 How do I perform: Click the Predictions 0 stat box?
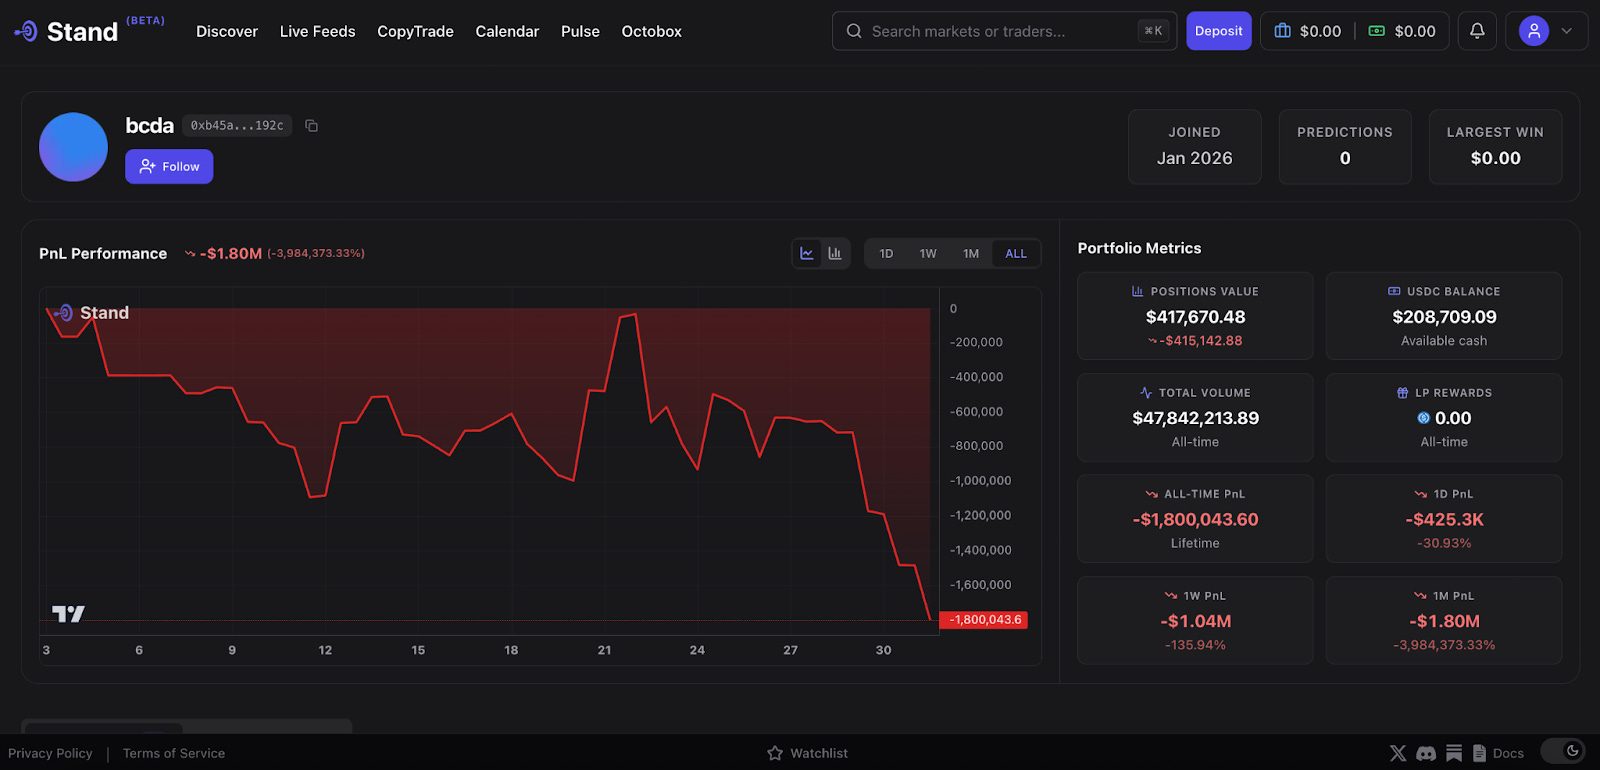point(1345,147)
